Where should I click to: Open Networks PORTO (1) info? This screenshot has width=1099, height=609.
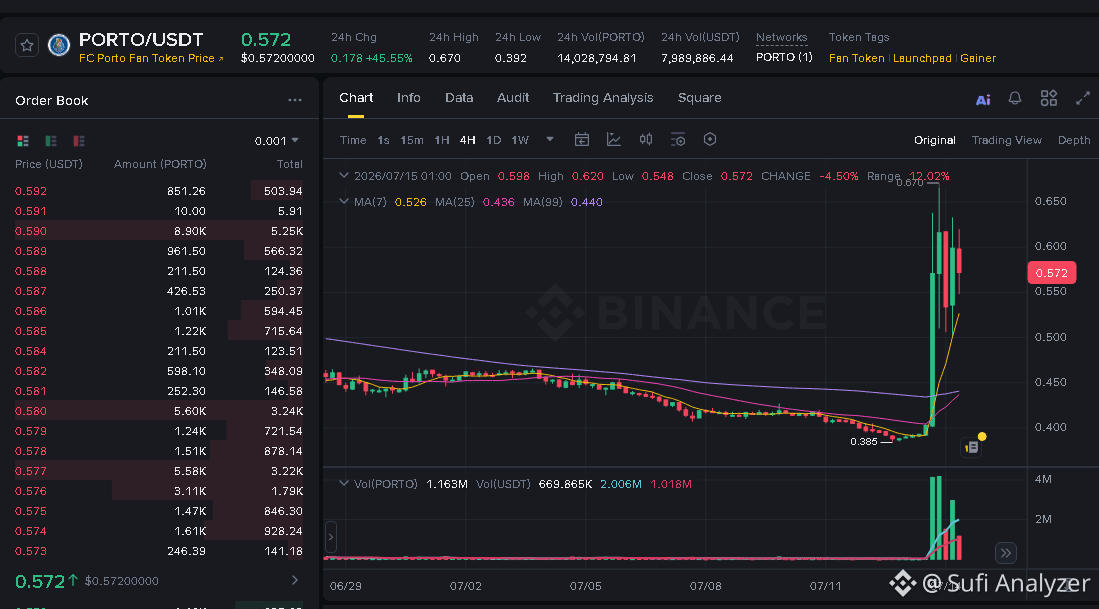pyautogui.click(x=784, y=57)
